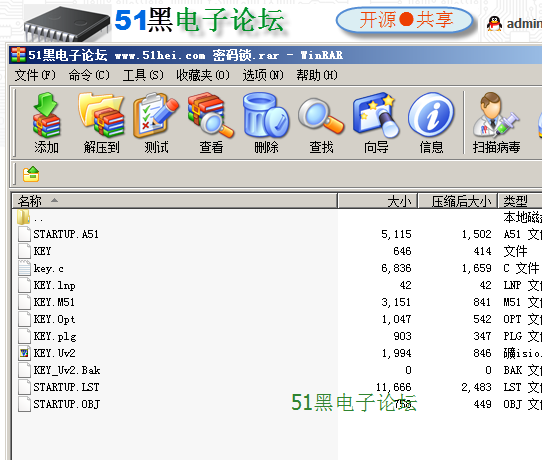Open the Favorites (收藏夹) menu
Screen dimensions: 542x460
[x=203, y=75]
